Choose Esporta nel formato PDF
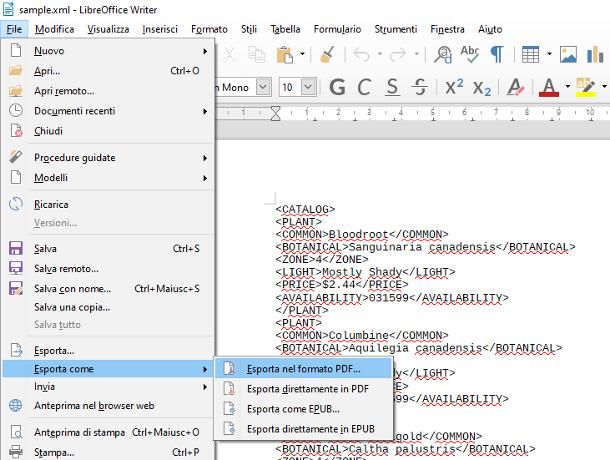 coord(303,369)
